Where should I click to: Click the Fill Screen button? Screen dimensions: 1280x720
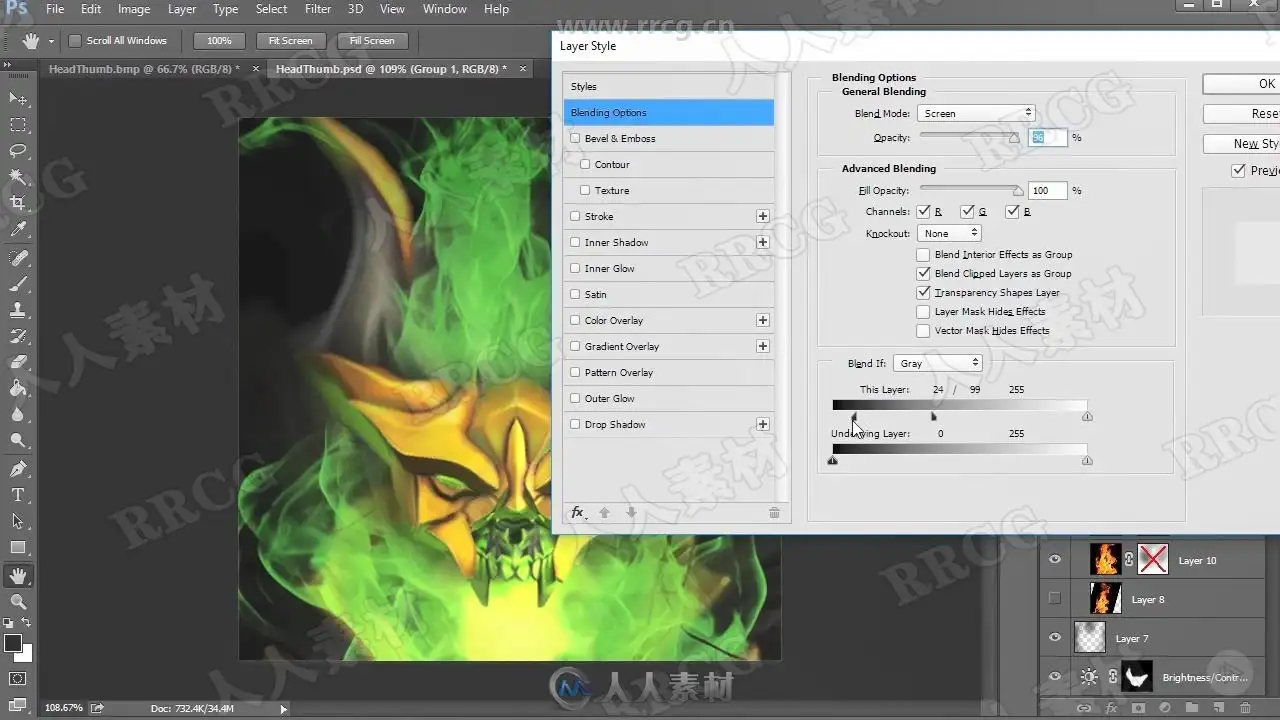(x=372, y=41)
